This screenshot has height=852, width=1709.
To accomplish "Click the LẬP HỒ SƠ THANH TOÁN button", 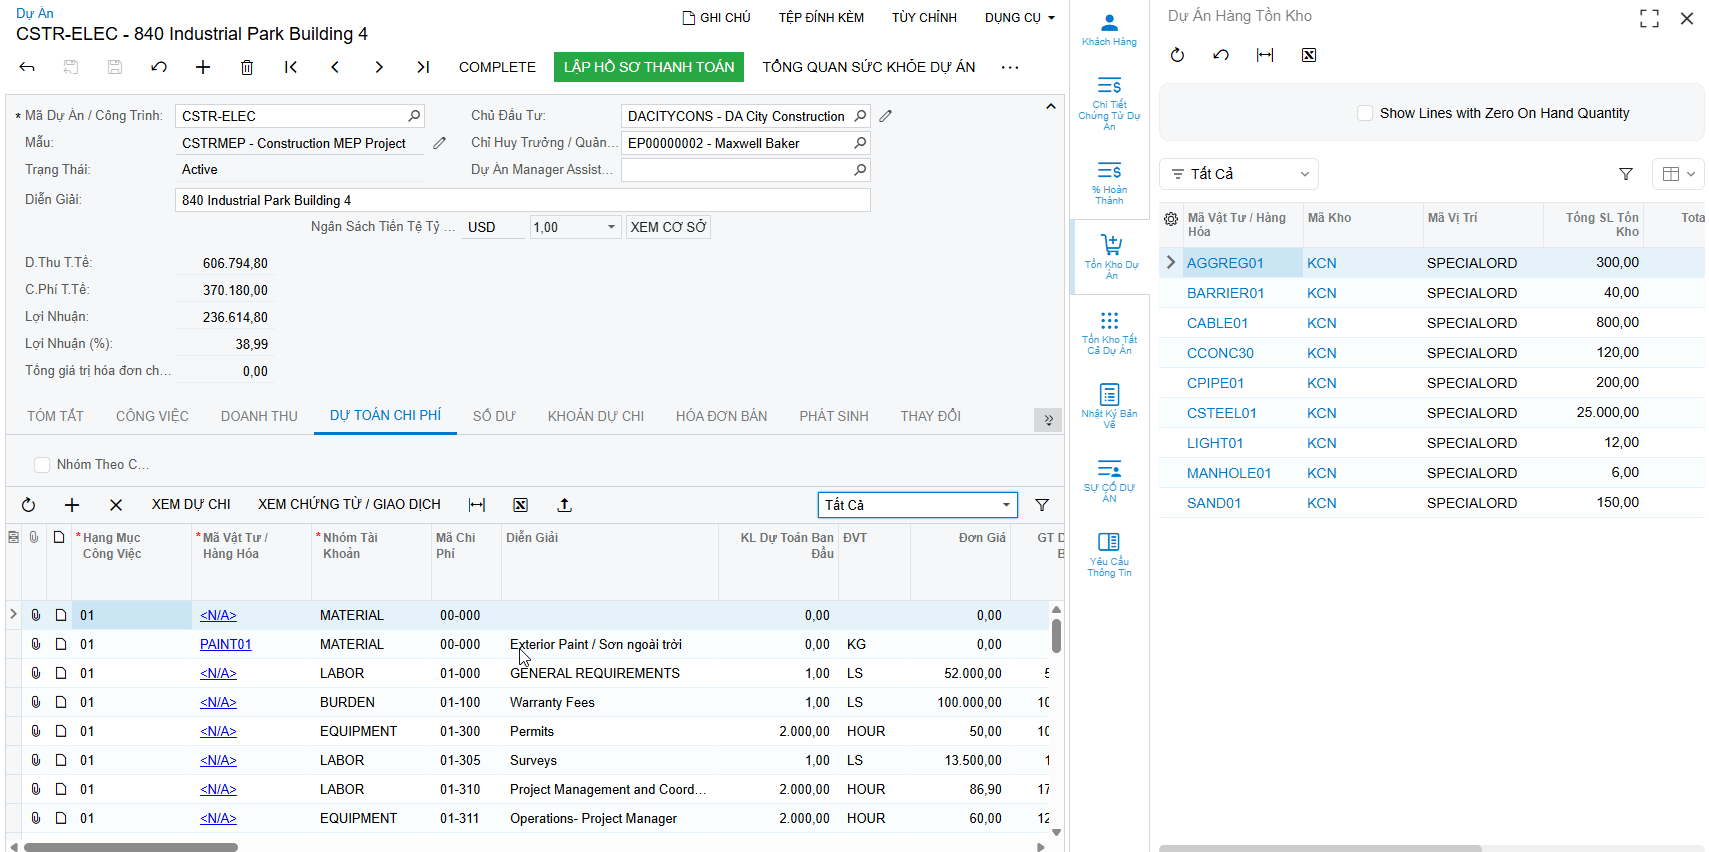I will [x=649, y=67].
